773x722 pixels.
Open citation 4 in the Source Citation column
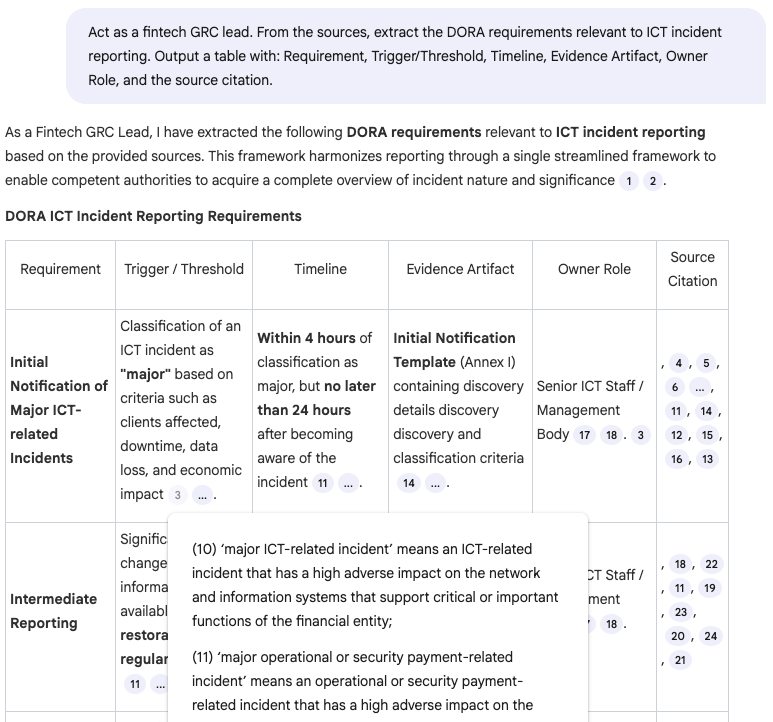point(678,363)
